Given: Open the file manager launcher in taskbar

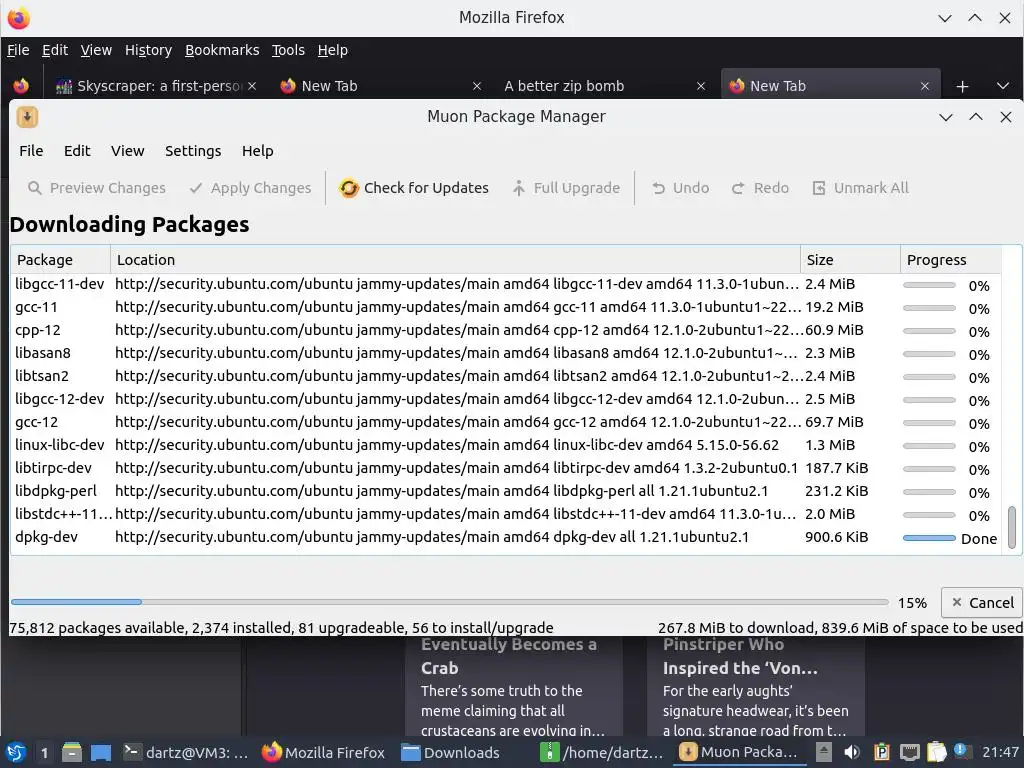Looking at the screenshot, I should pyautogui.click(x=72, y=752).
